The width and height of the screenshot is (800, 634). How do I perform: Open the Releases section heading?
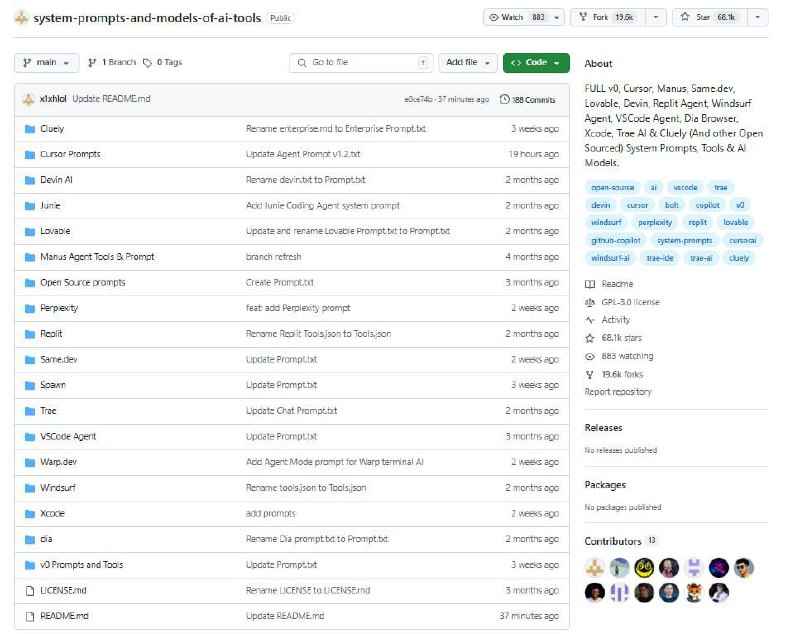tap(603, 428)
